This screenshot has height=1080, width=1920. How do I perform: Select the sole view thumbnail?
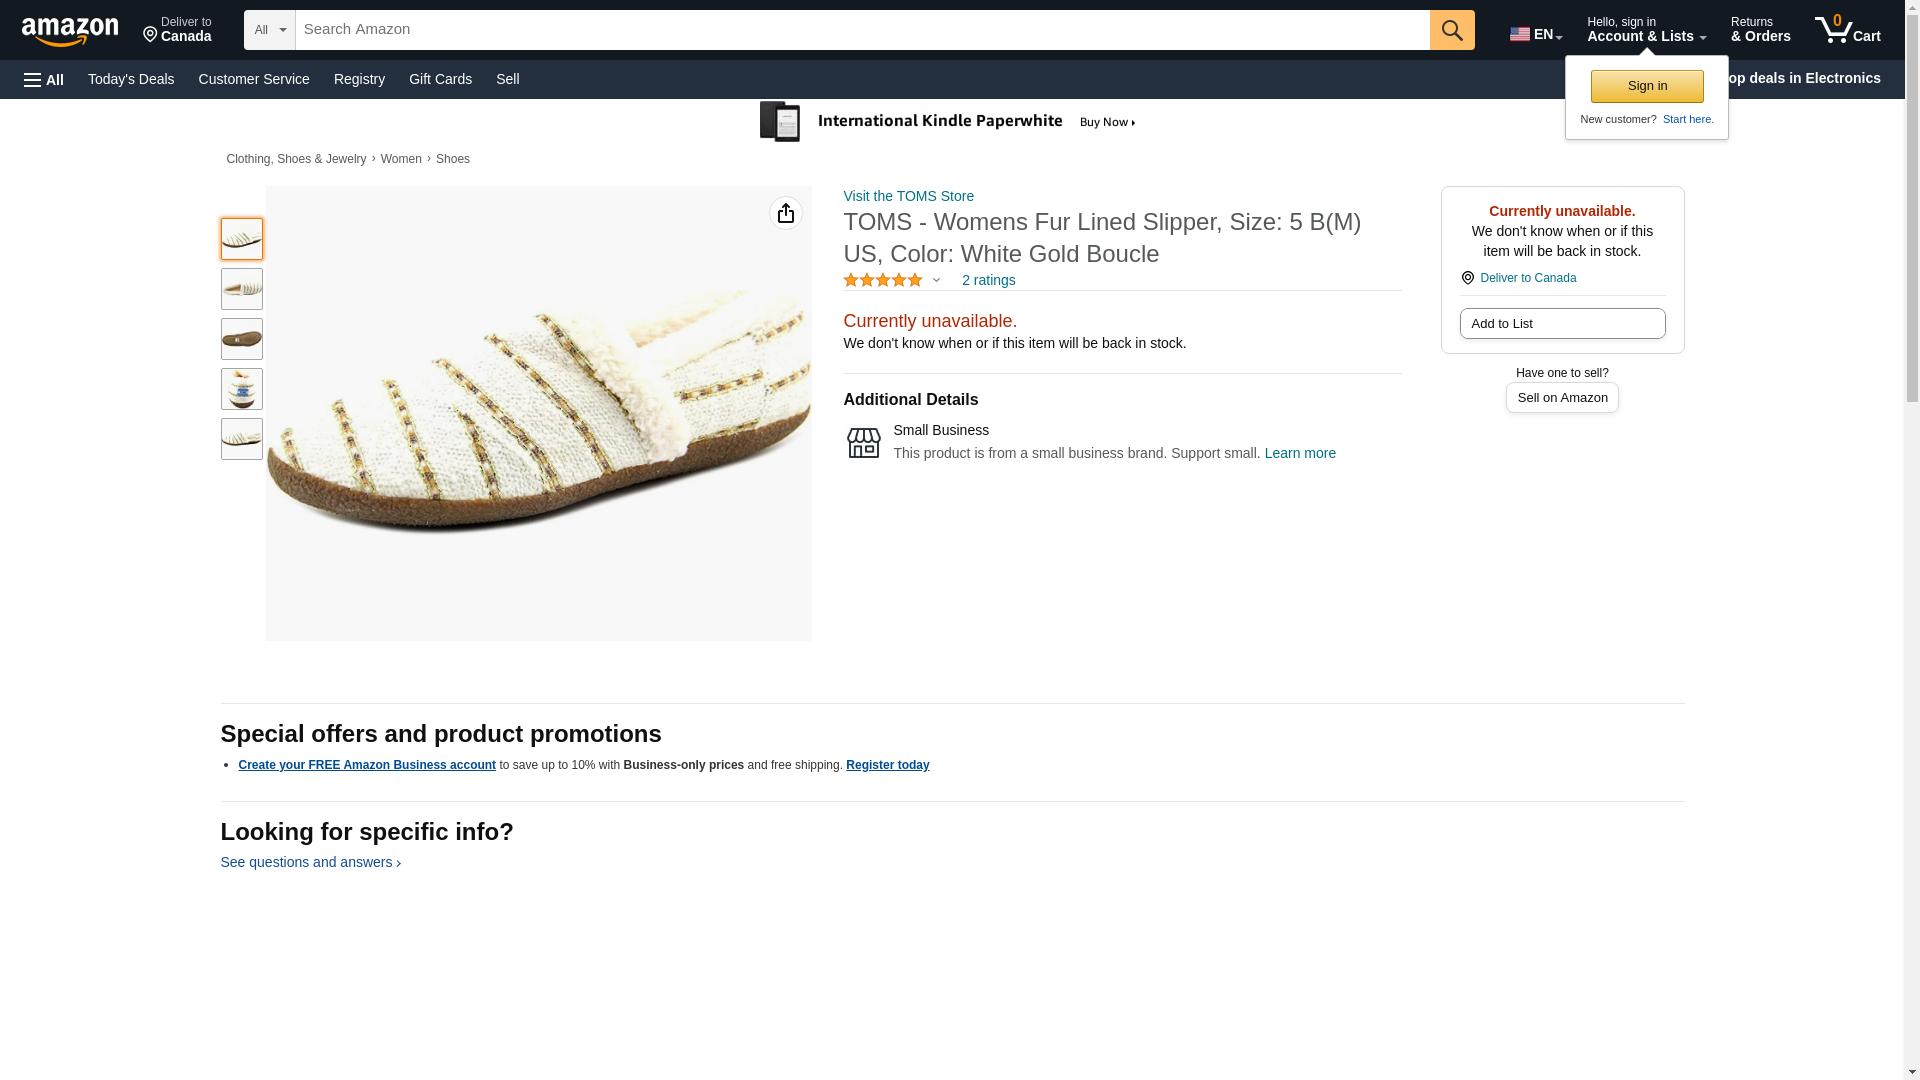tap(242, 339)
